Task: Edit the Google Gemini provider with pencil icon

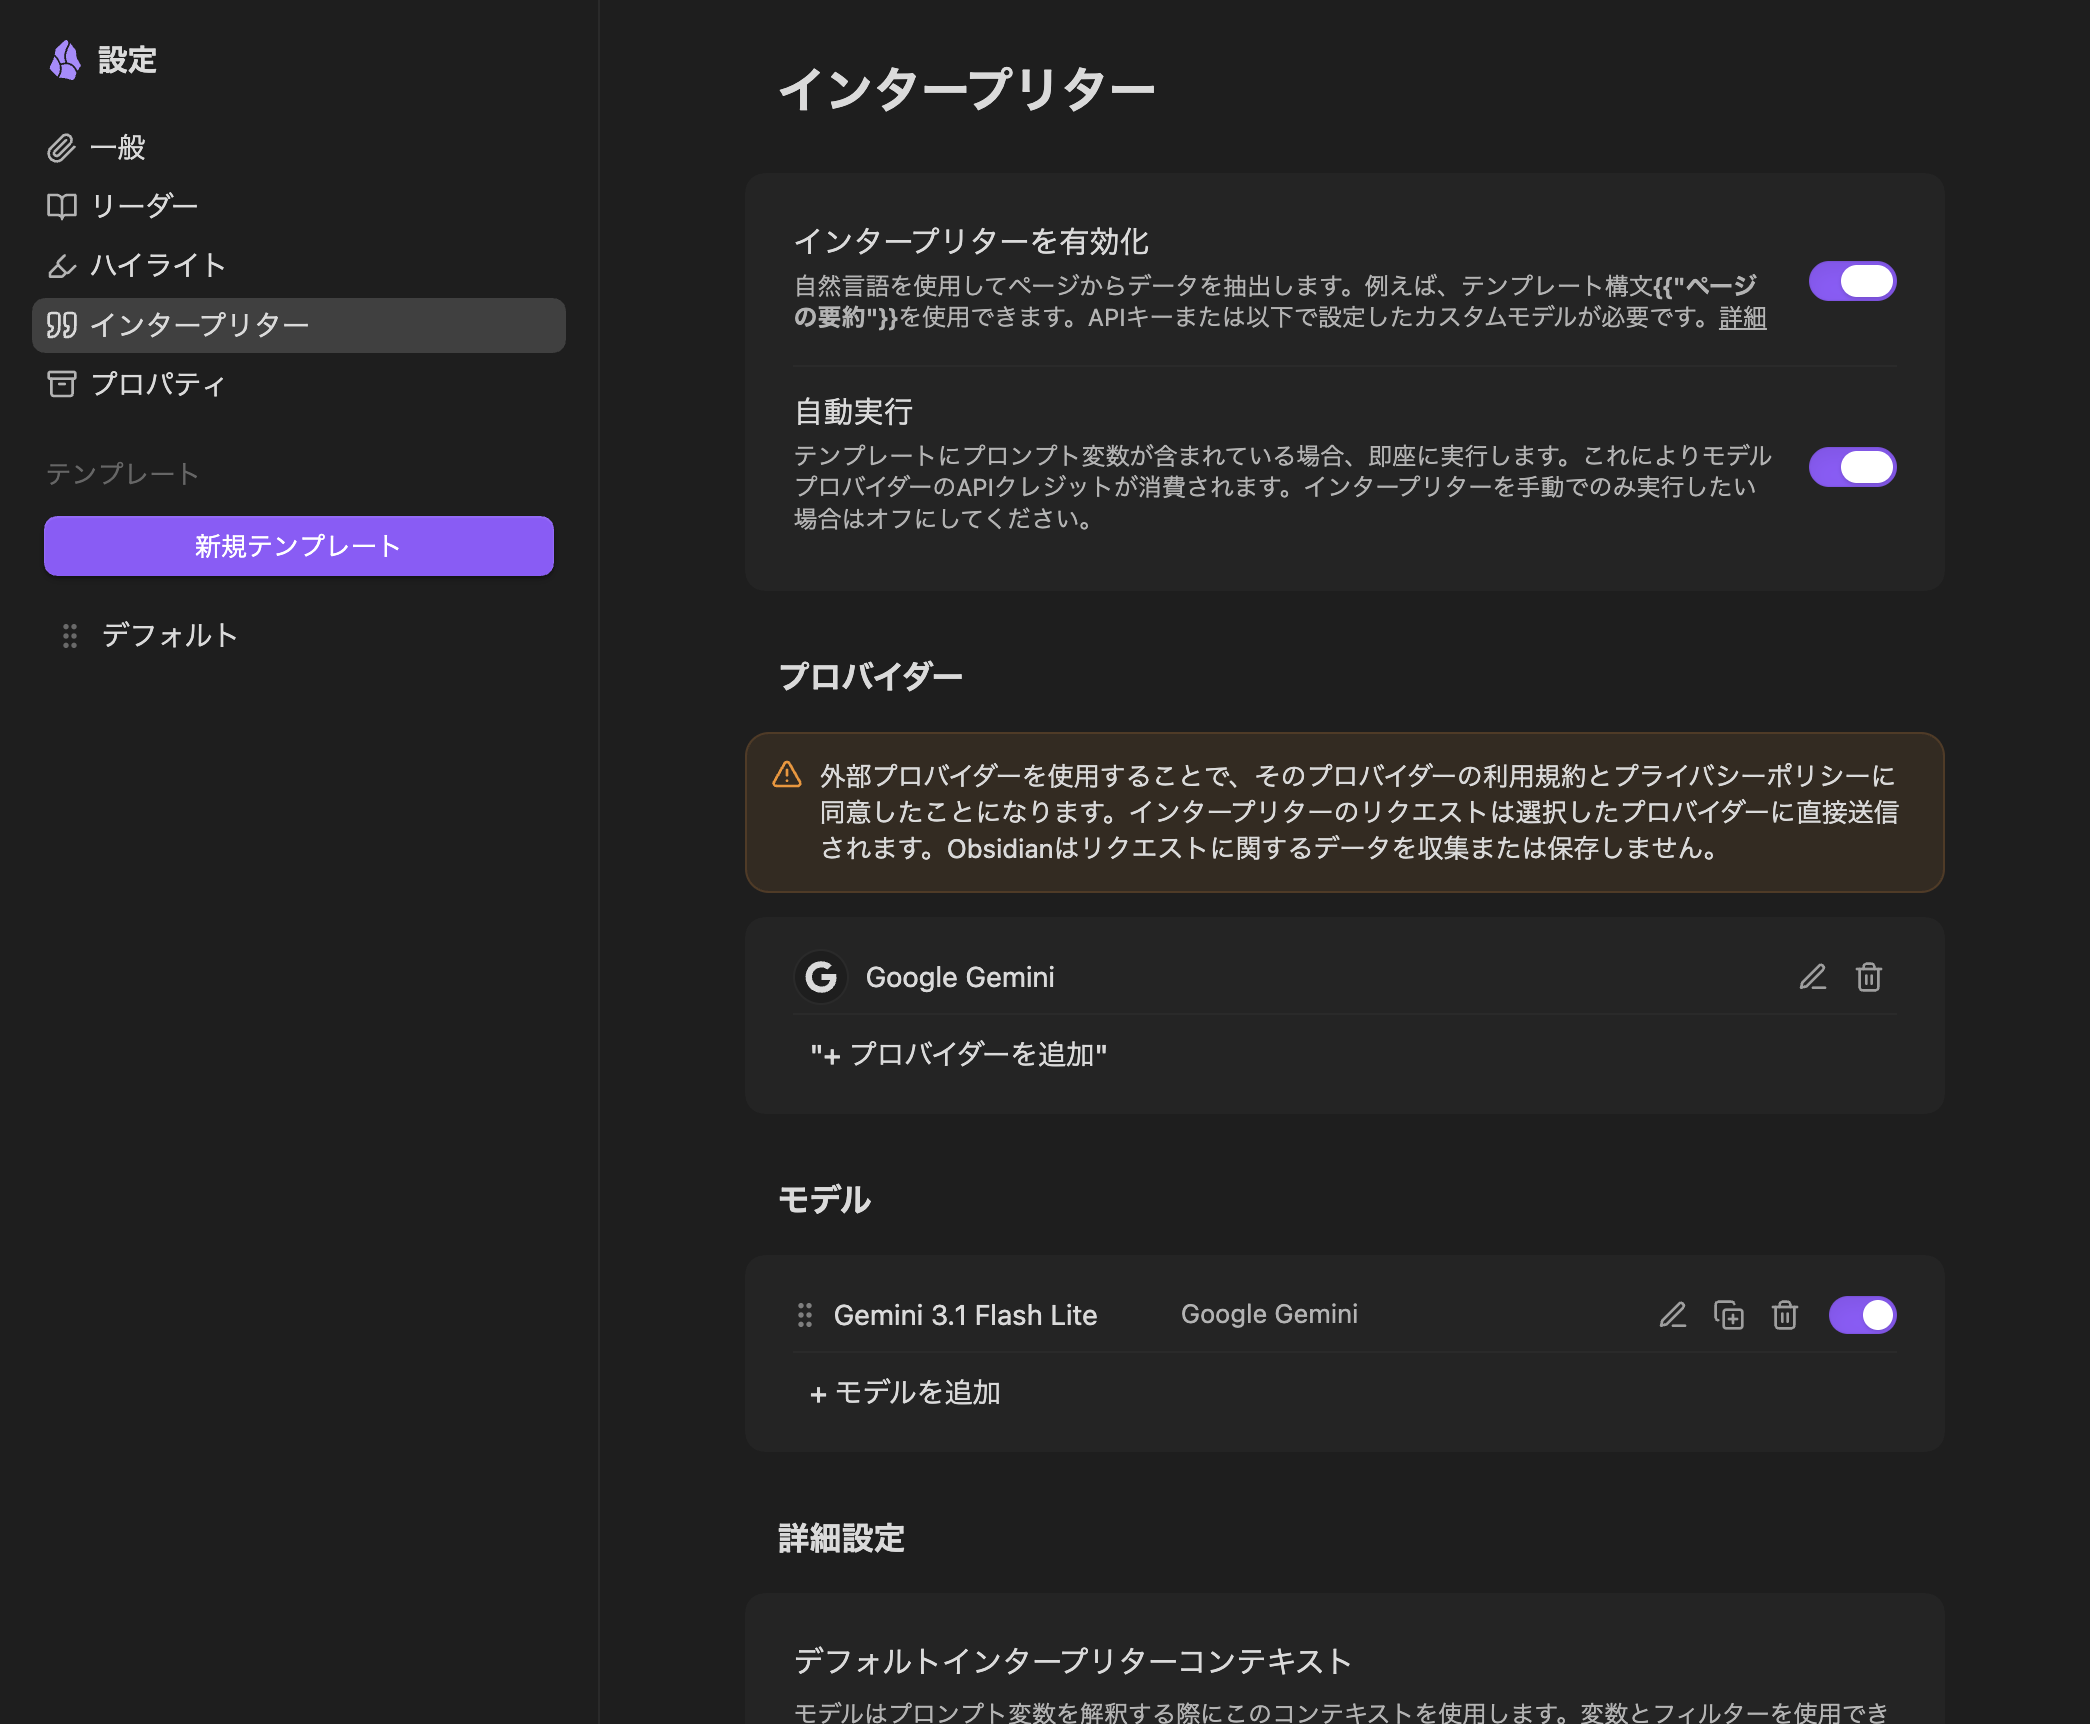Action: pos(1813,977)
